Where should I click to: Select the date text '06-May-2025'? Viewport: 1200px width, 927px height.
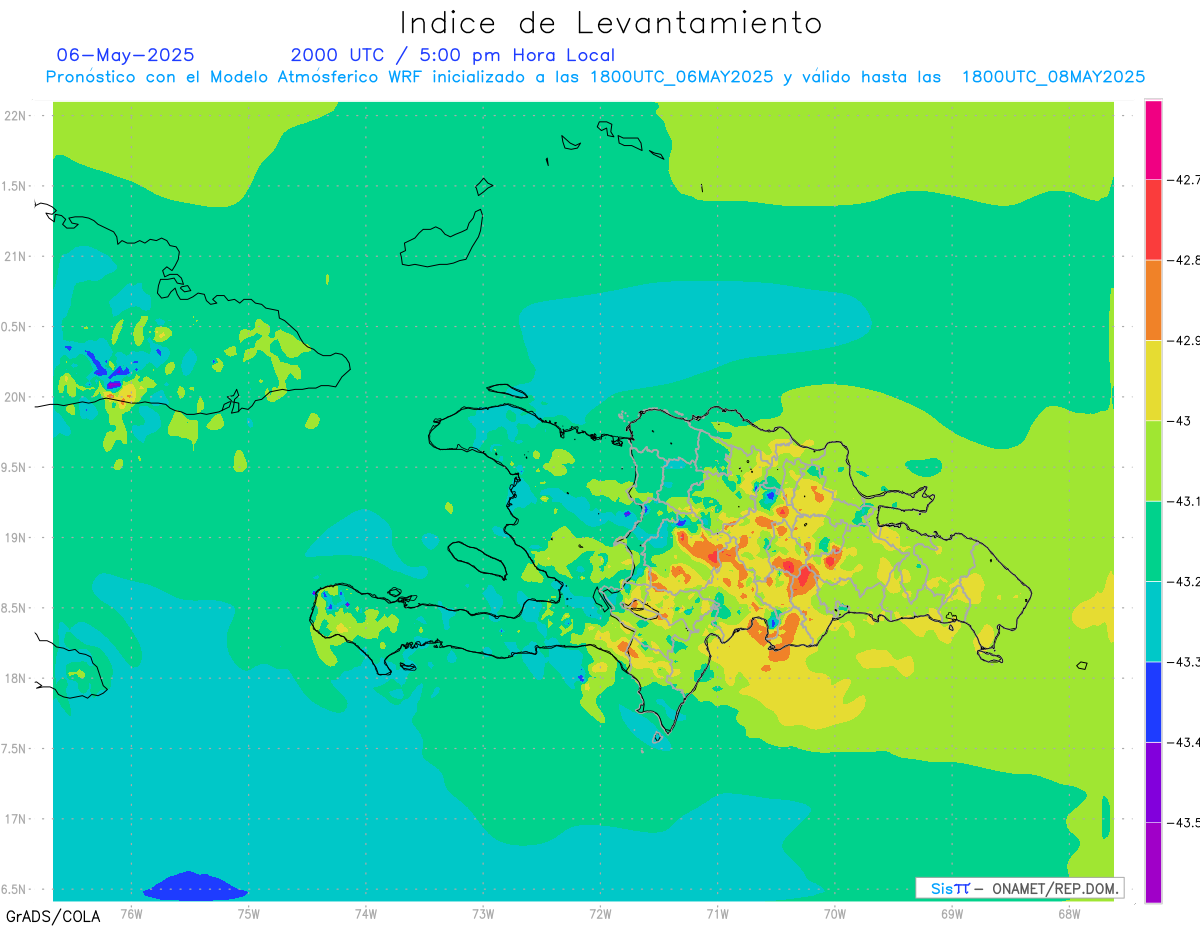(x=126, y=55)
